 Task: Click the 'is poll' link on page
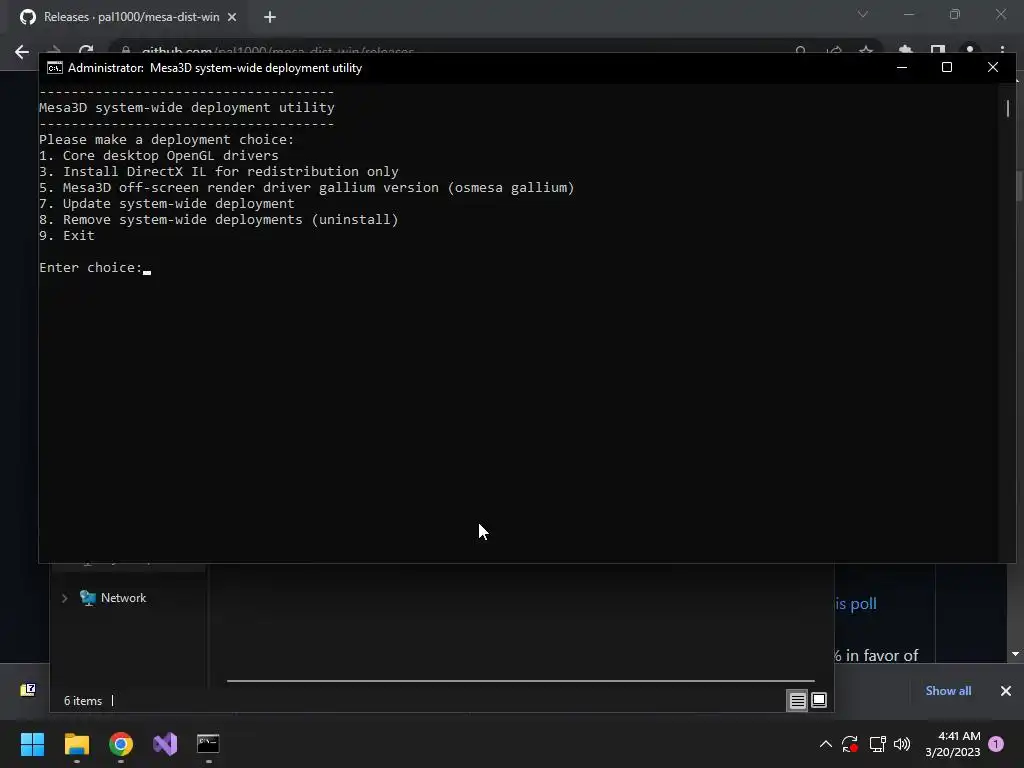(x=856, y=604)
